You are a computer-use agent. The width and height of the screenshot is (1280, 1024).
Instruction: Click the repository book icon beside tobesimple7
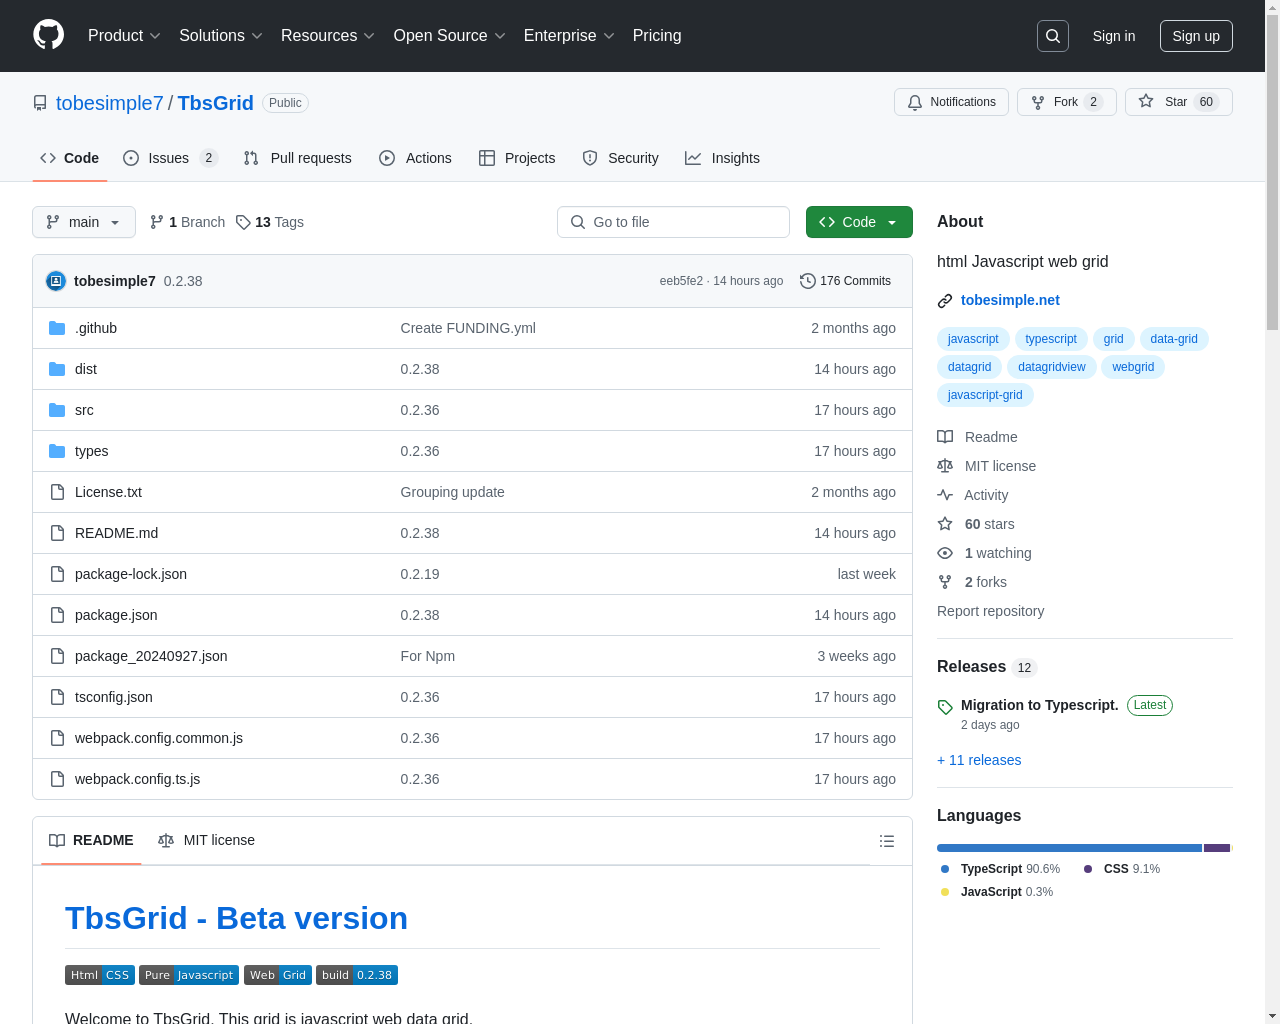[x=40, y=103]
